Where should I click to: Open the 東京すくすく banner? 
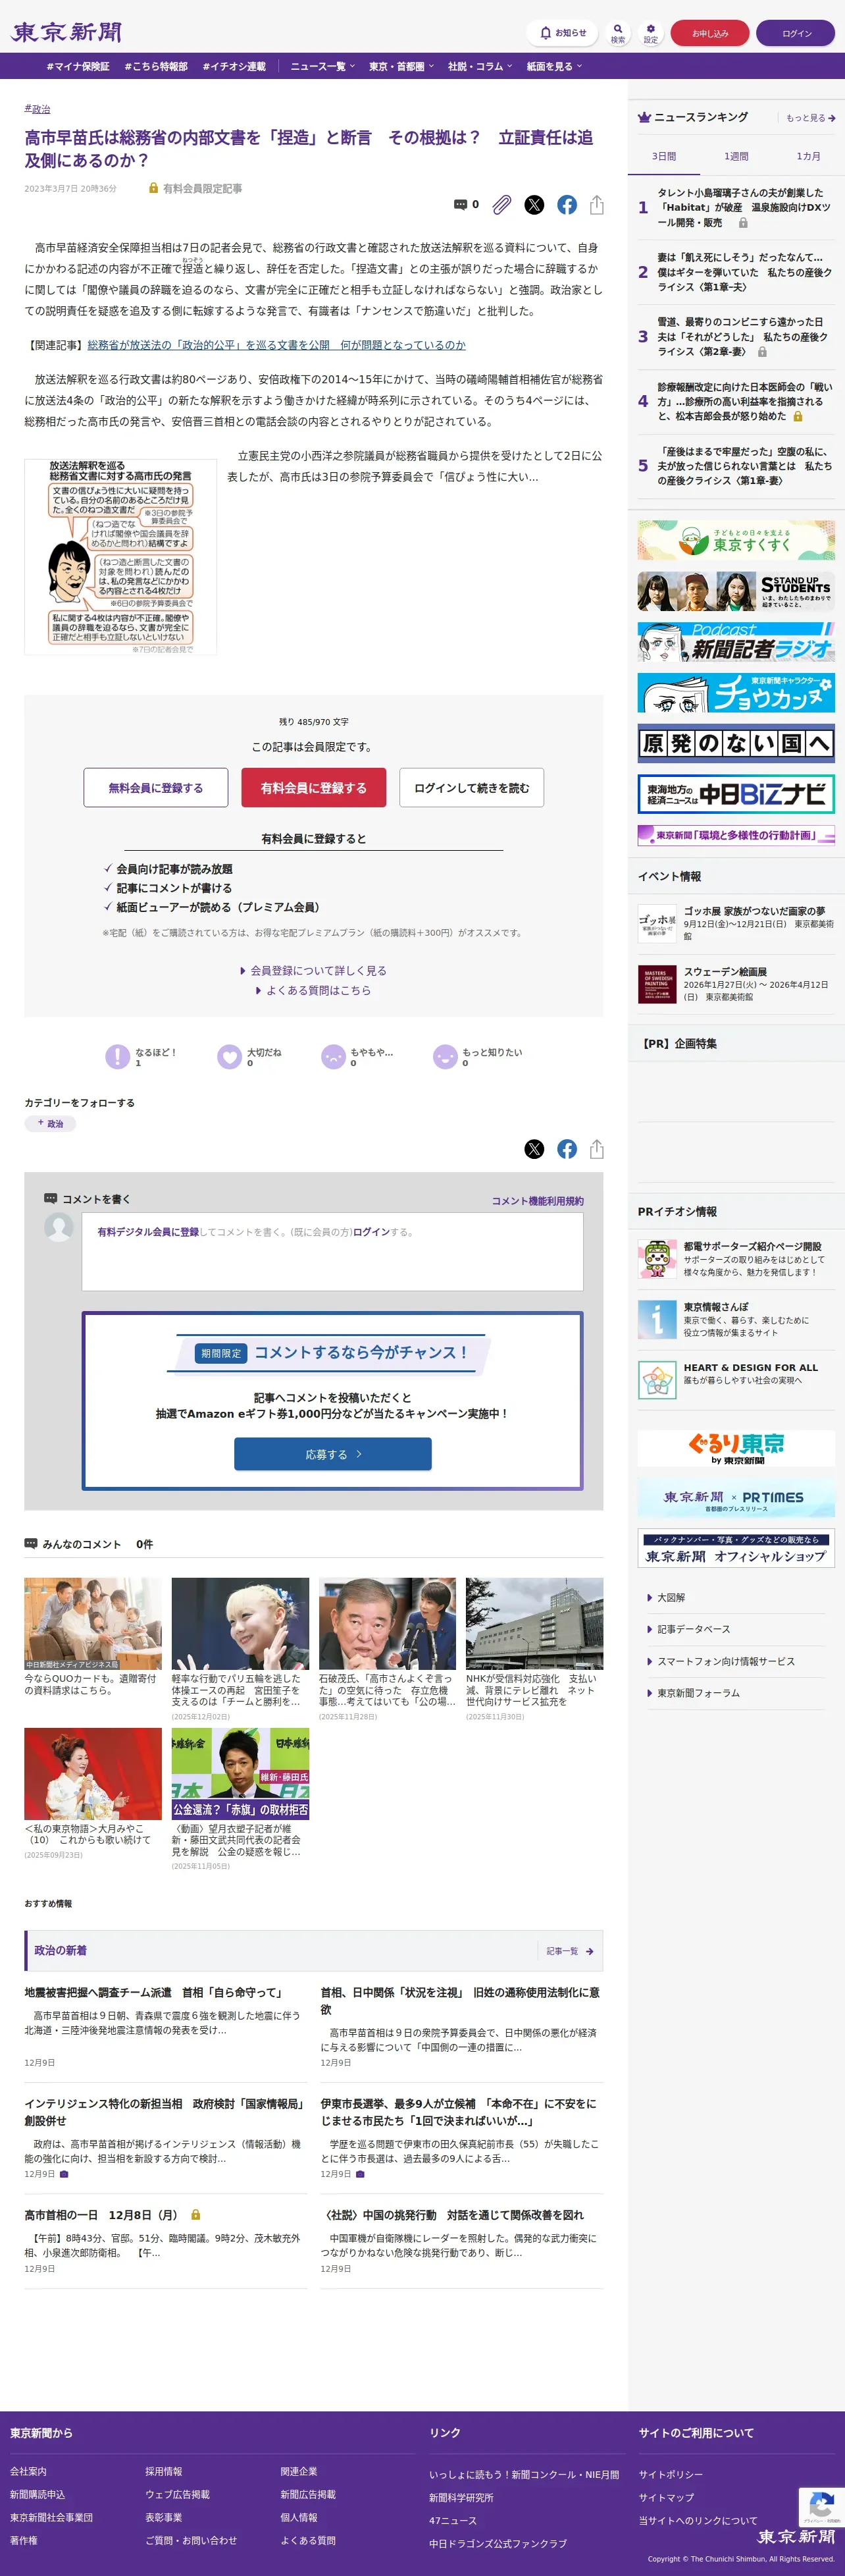pyautogui.click(x=736, y=539)
